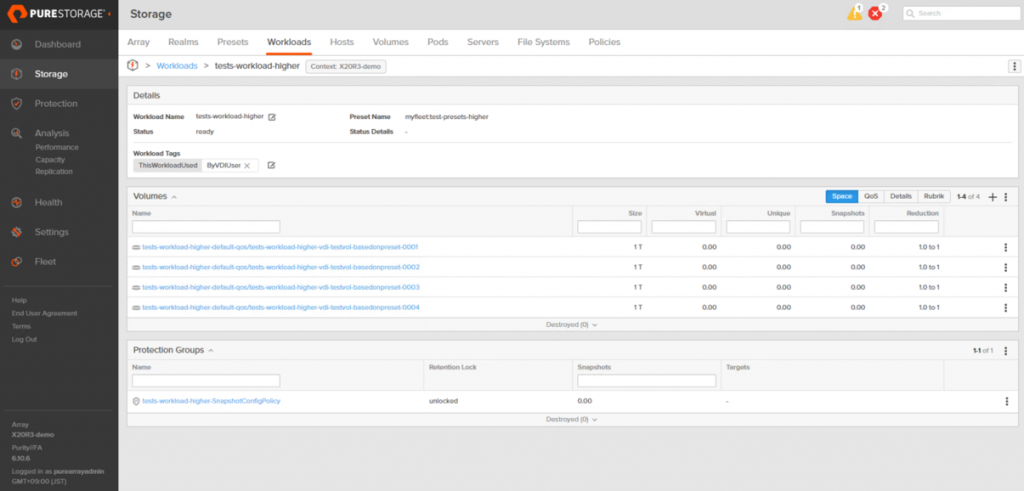Switch volumes view to Rubrik
Screen dimensions: 1024x491
click(x=934, y=197)
